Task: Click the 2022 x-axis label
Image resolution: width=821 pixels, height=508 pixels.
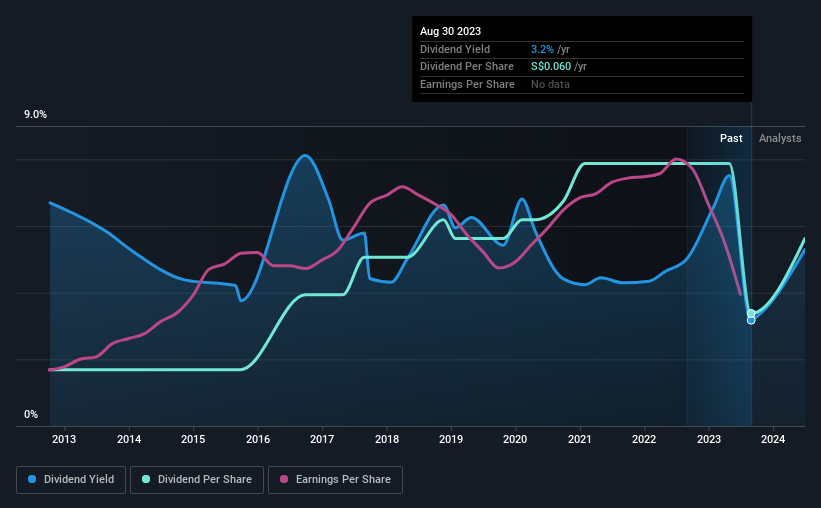Action: coord(644,439)
